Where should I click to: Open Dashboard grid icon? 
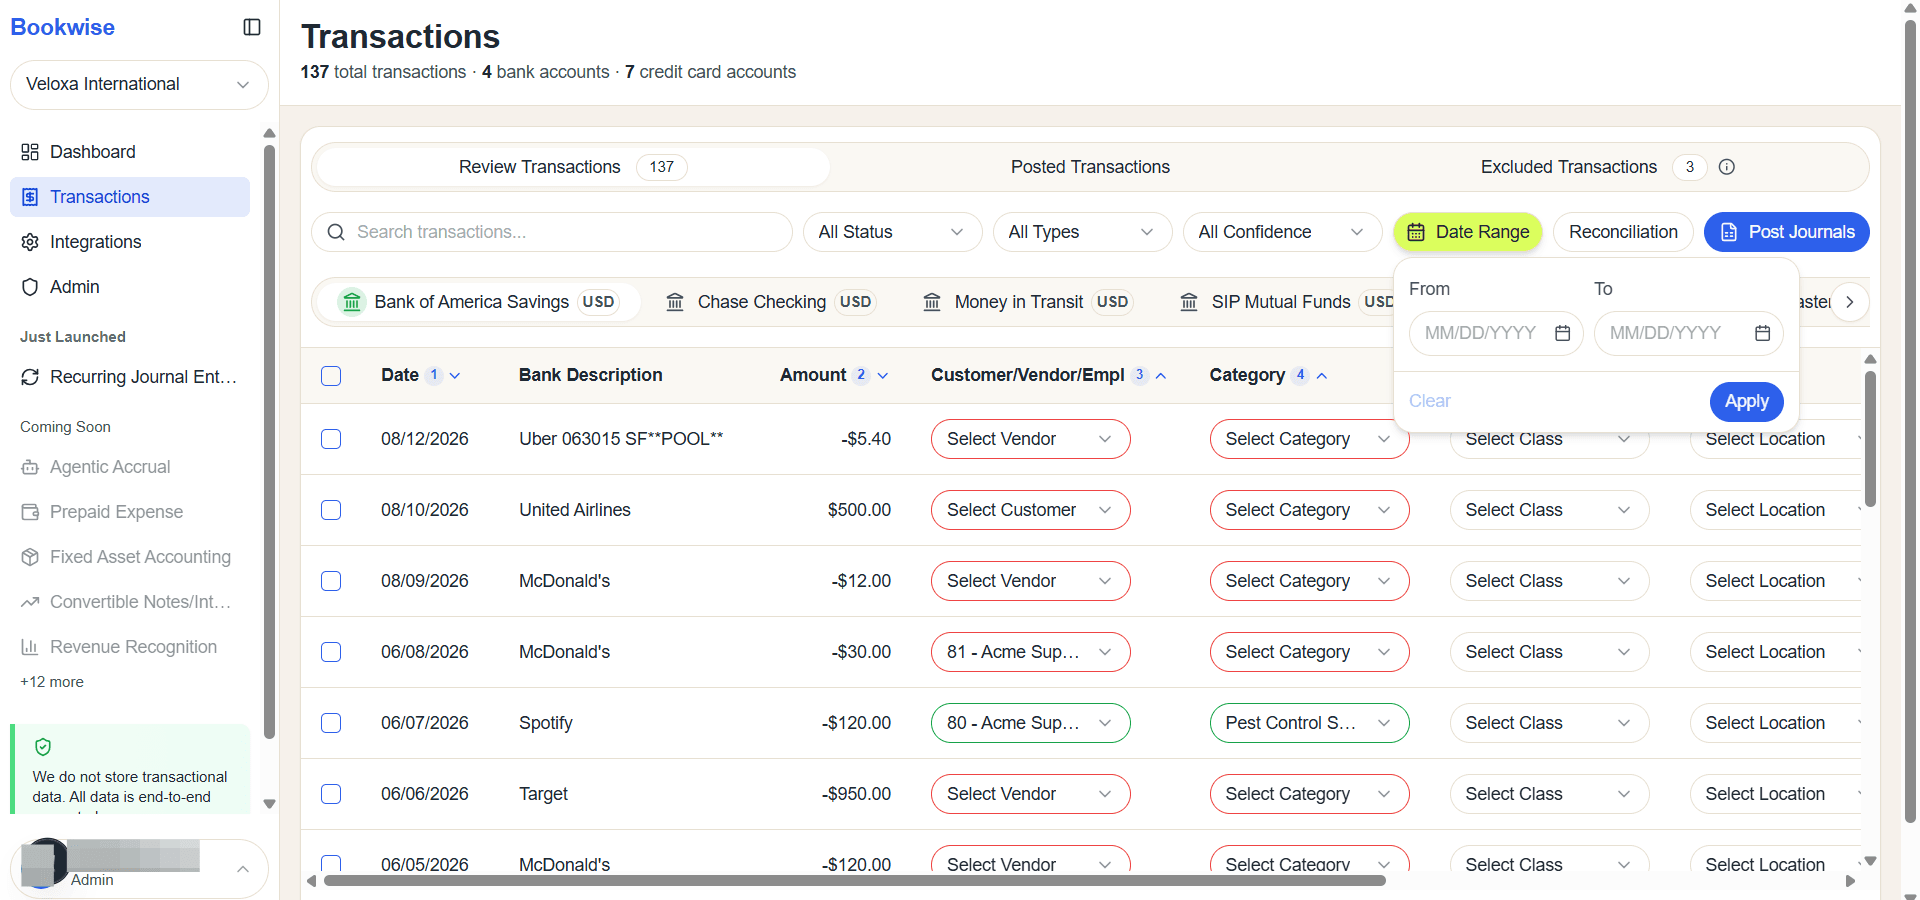click(30, 152)
